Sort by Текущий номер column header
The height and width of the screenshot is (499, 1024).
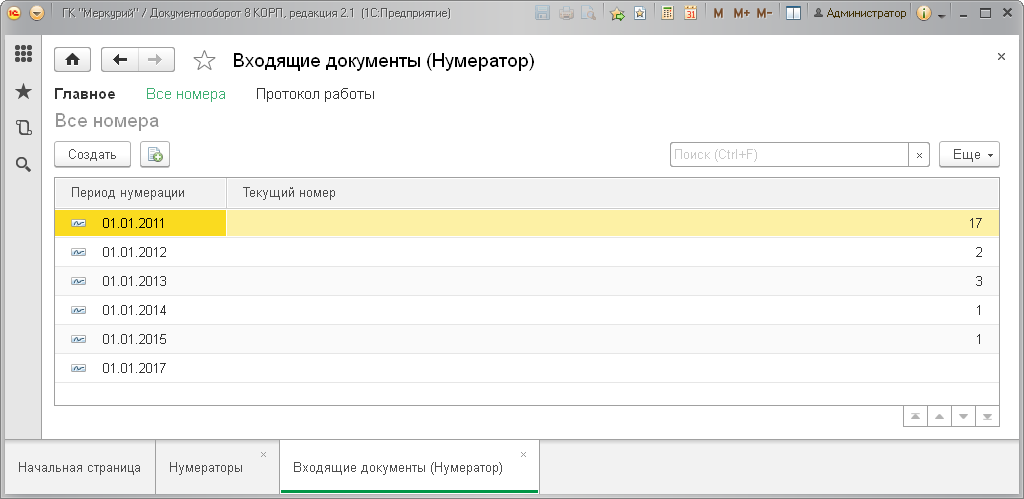613,193
